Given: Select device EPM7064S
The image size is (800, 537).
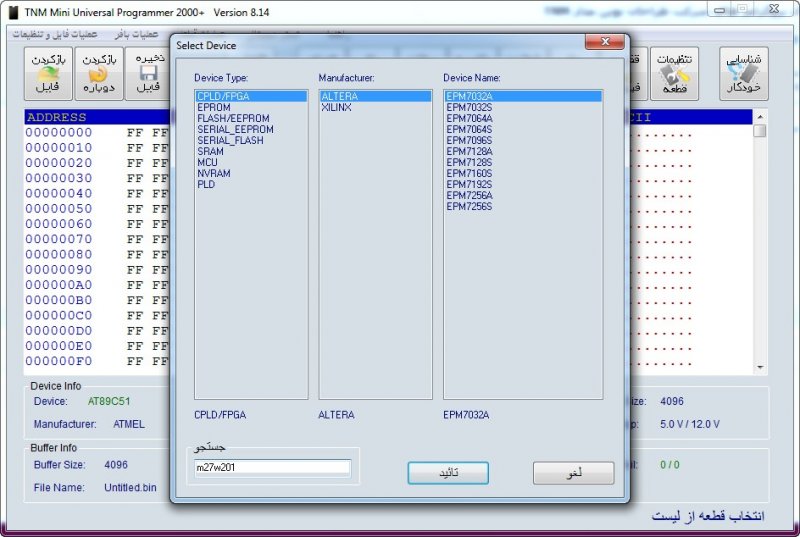Looking at the screenshot, I should pos(469,130).
